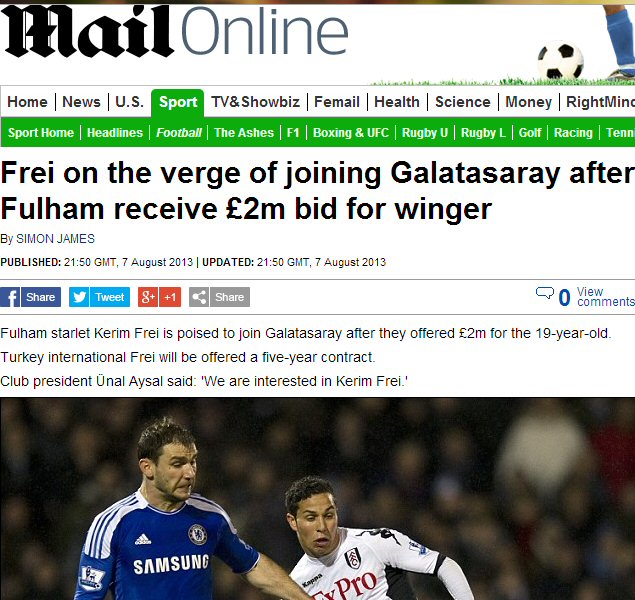This screenshot has width=635, height=600.
Task: Go to Sport Home
Action: click(x=41, y=133)
